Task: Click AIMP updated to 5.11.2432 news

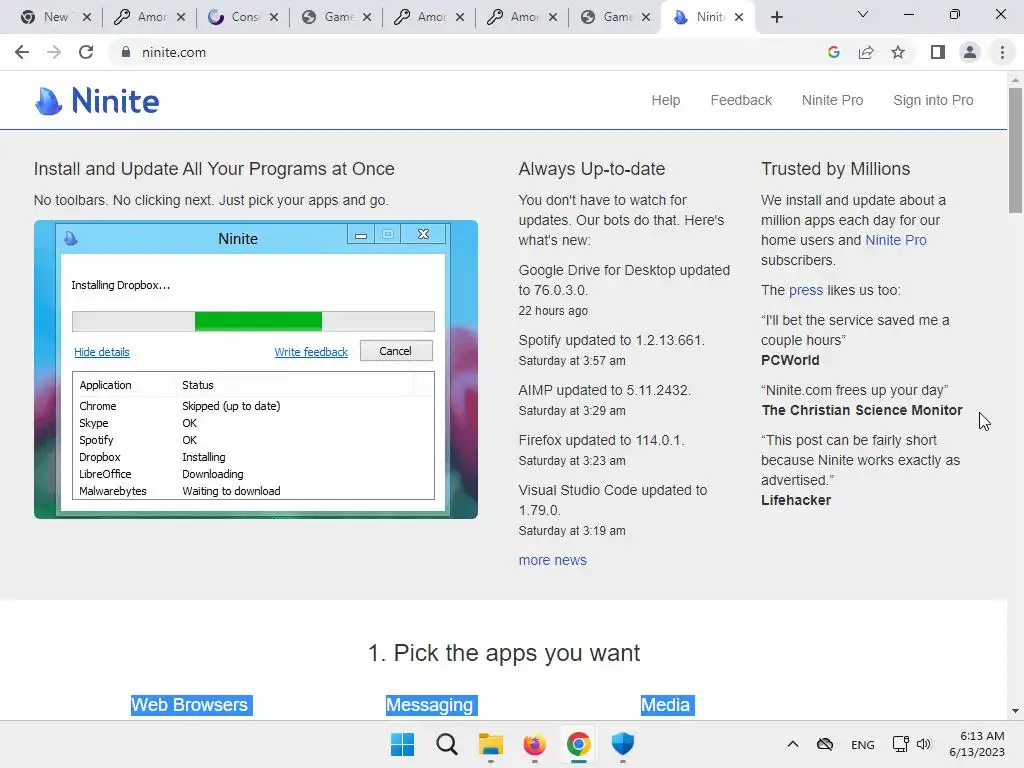Action: tap(604, 390)
